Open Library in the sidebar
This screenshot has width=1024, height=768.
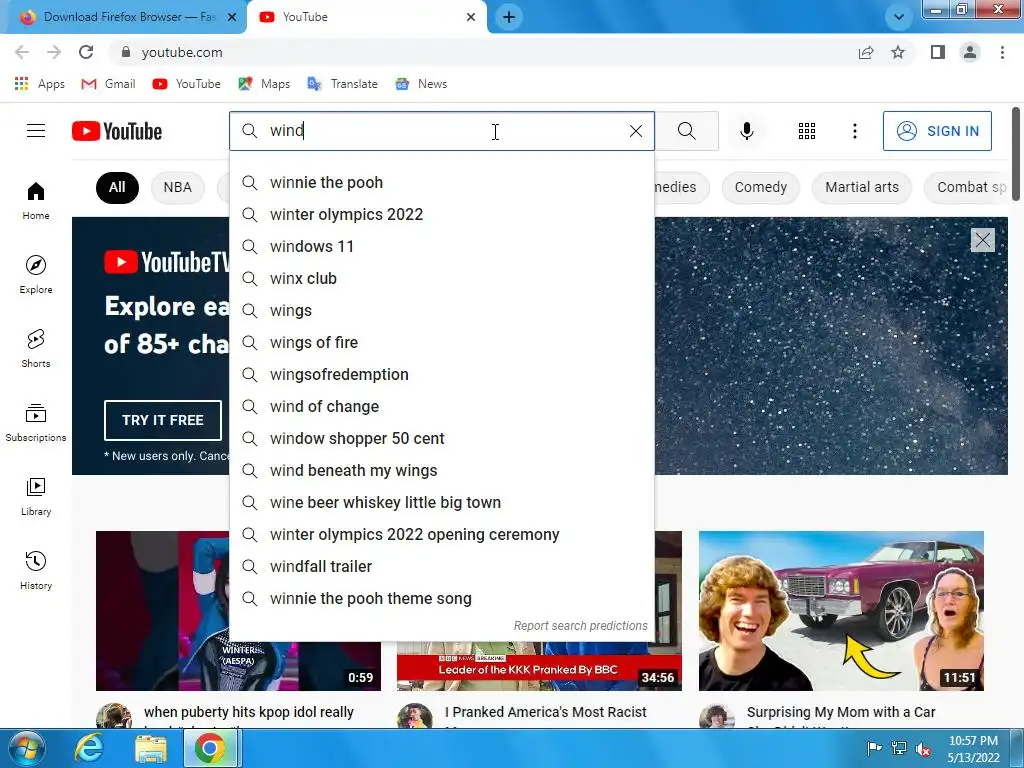tap(36, 496)
